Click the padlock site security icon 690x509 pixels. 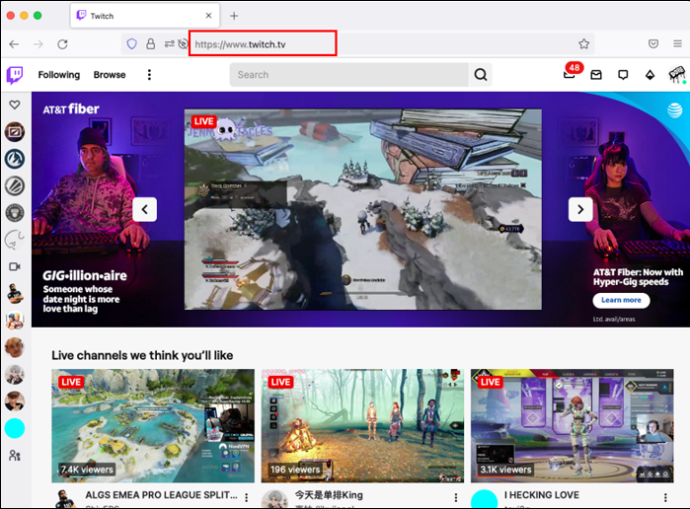pyautogui.click(x=150, y=44)
